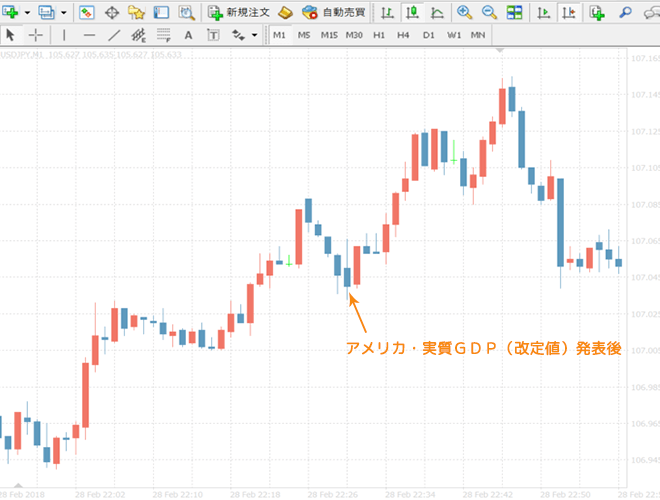Switch timeframe to M15

coord(329,35)
